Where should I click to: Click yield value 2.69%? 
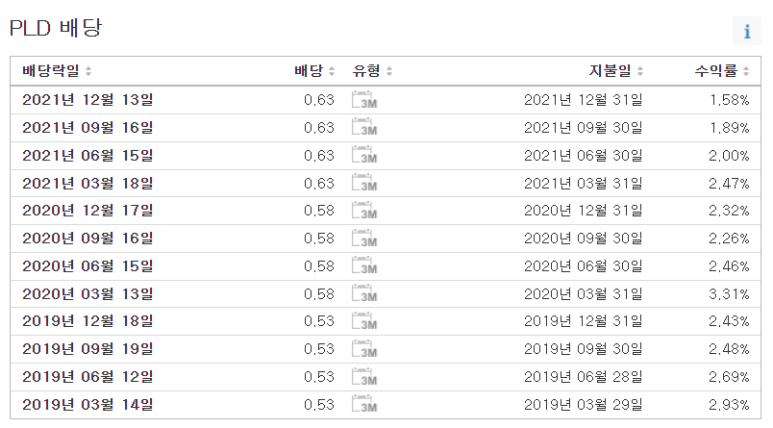pos(729,377)
